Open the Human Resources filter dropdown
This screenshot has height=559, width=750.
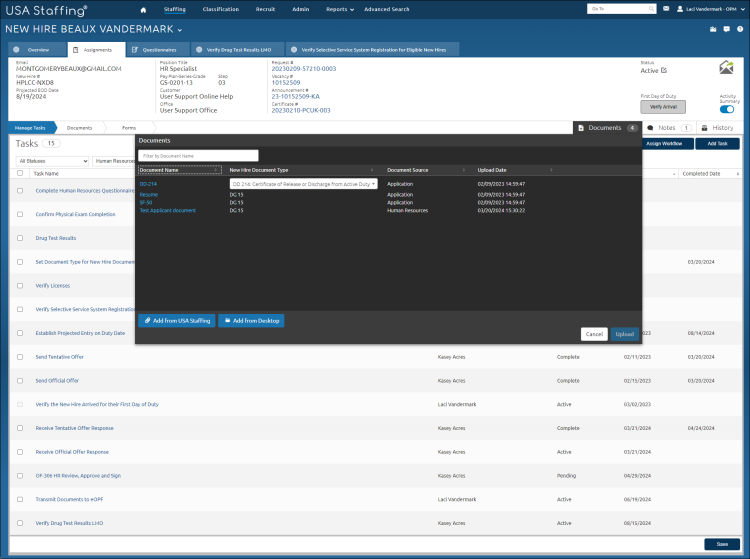coord(114,161)
